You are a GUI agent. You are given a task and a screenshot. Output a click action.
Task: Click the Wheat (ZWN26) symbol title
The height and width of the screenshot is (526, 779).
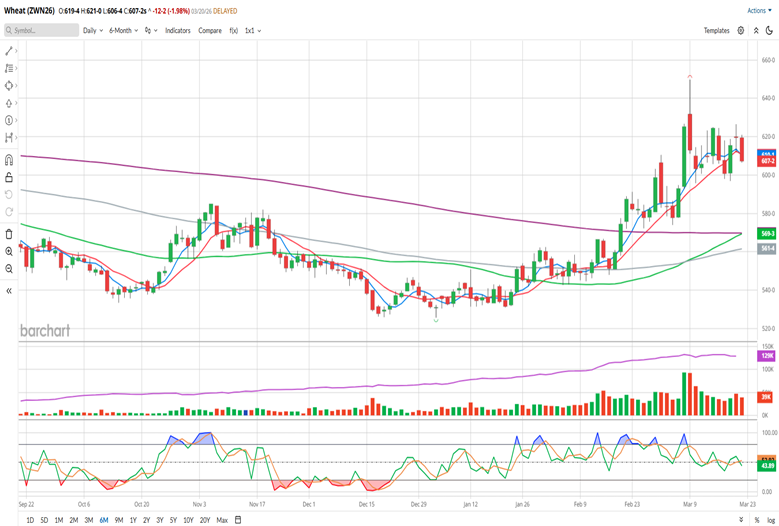29,10
